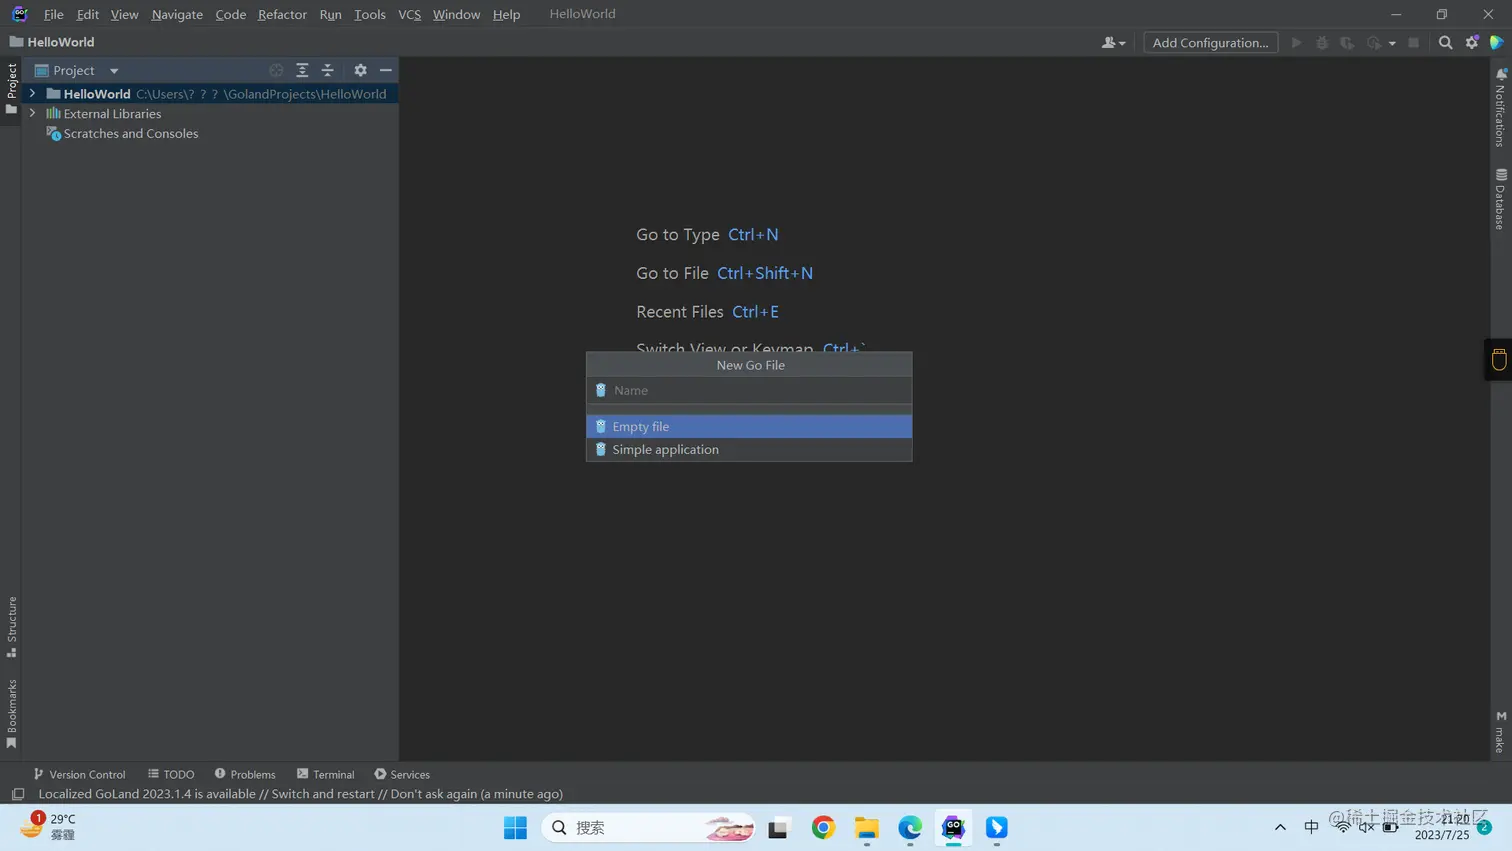Open the Notifications side tab
This screenshot has height=851, width=1512.
1500,108
